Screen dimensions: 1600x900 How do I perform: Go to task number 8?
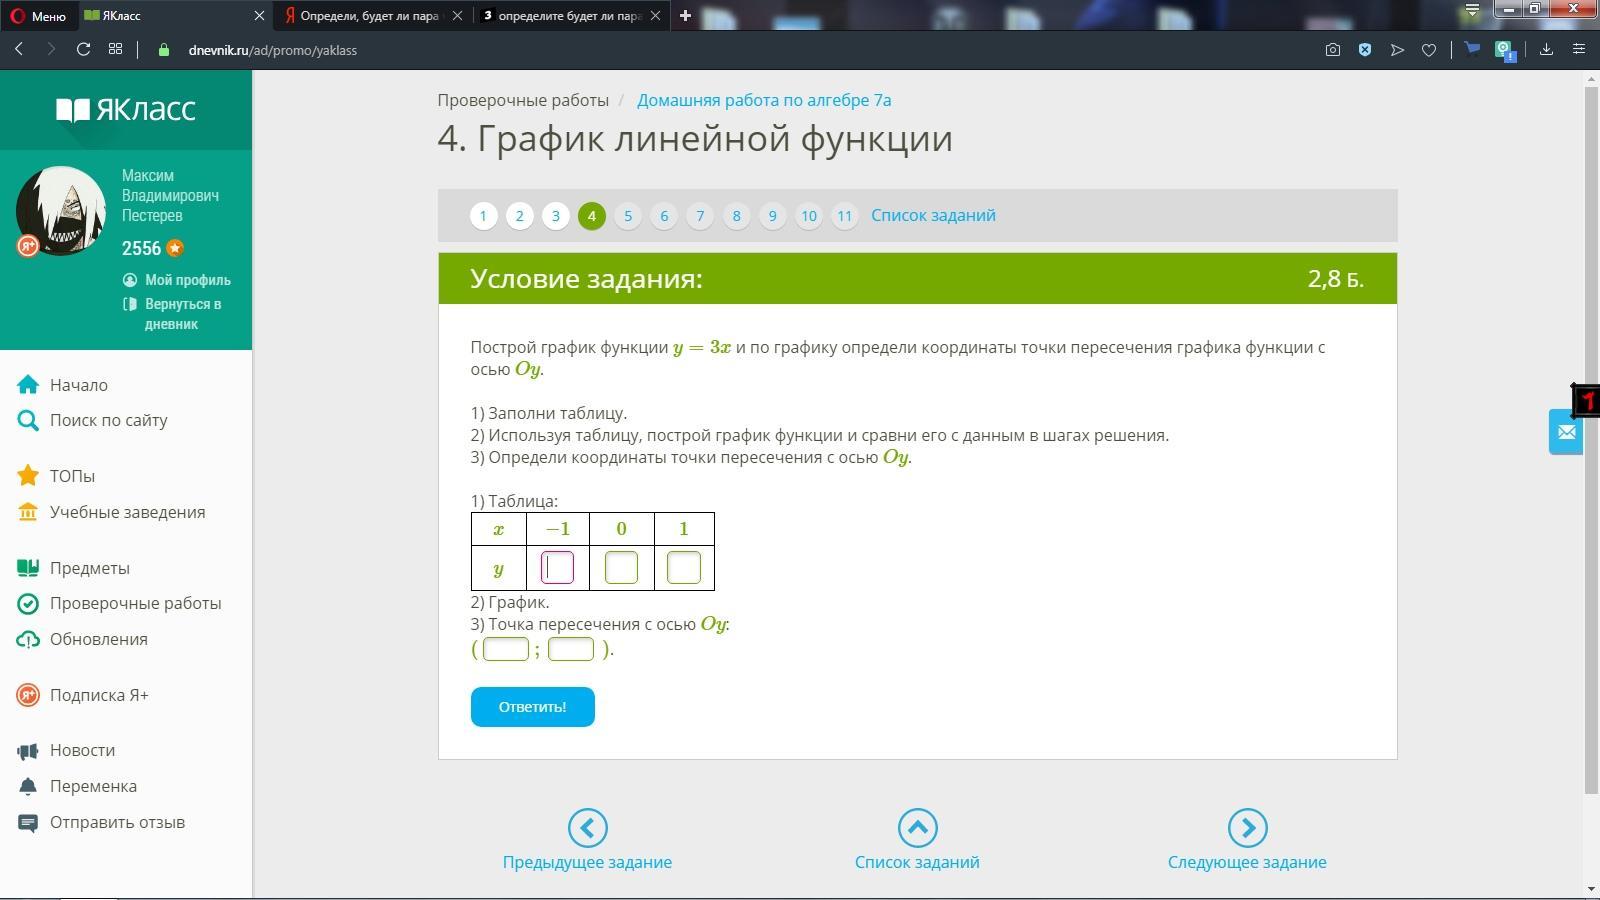tap(736, 215)
